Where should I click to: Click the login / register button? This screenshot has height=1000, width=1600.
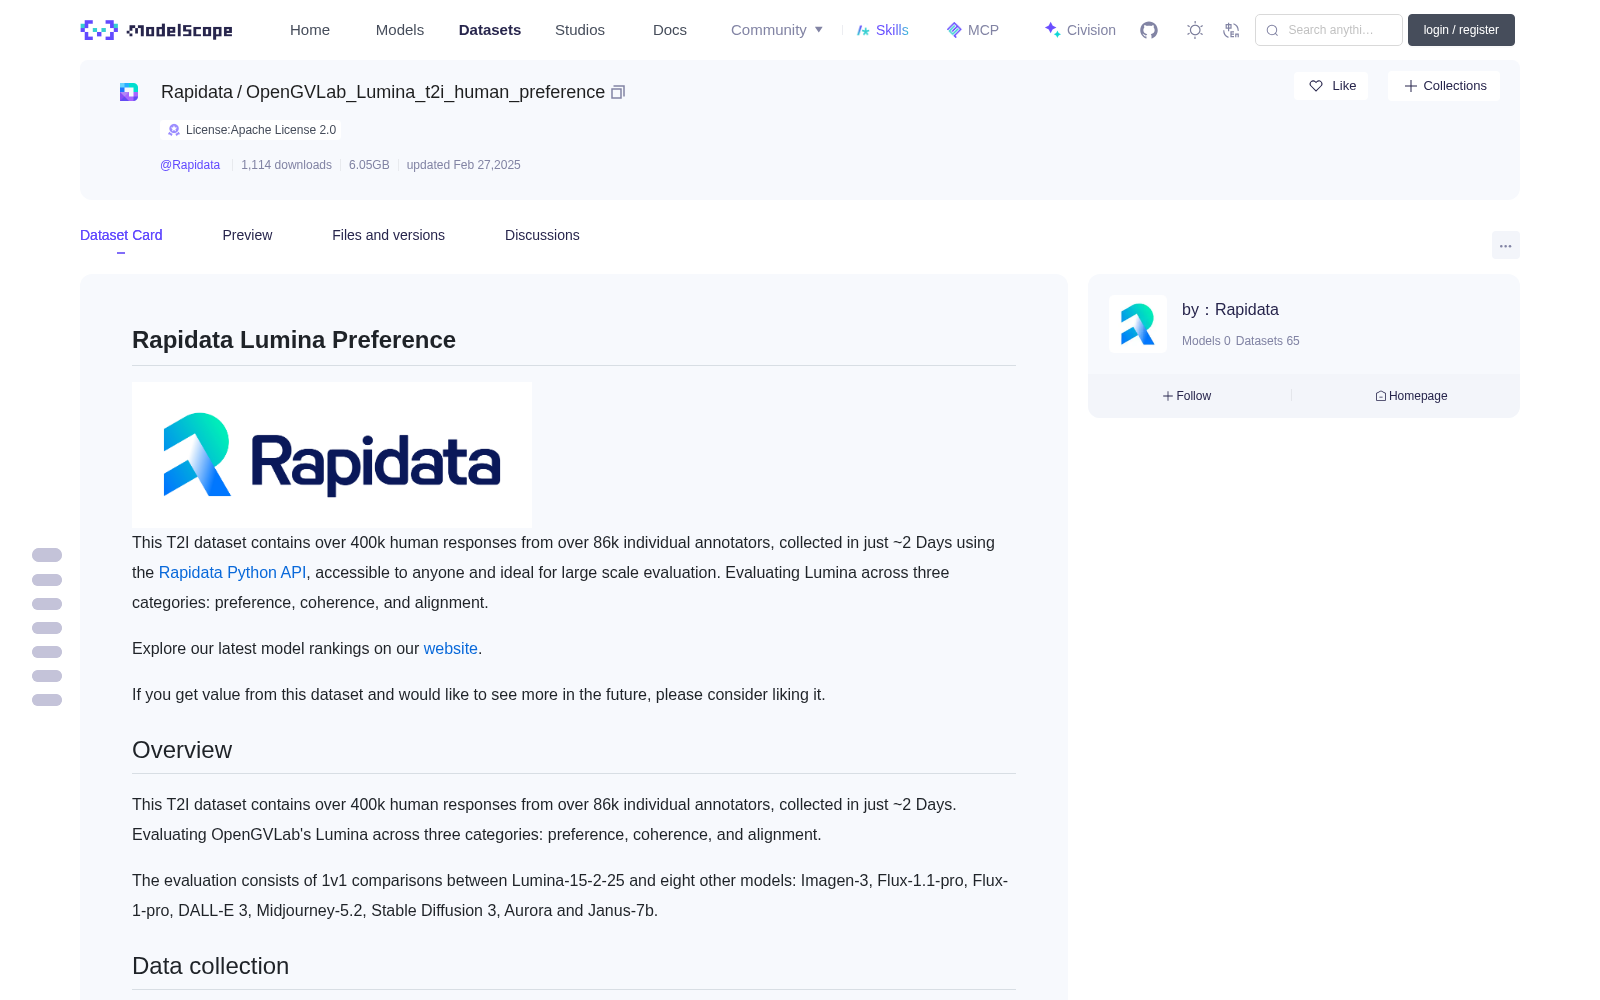pyautogui.click(x=1461, y=30)
